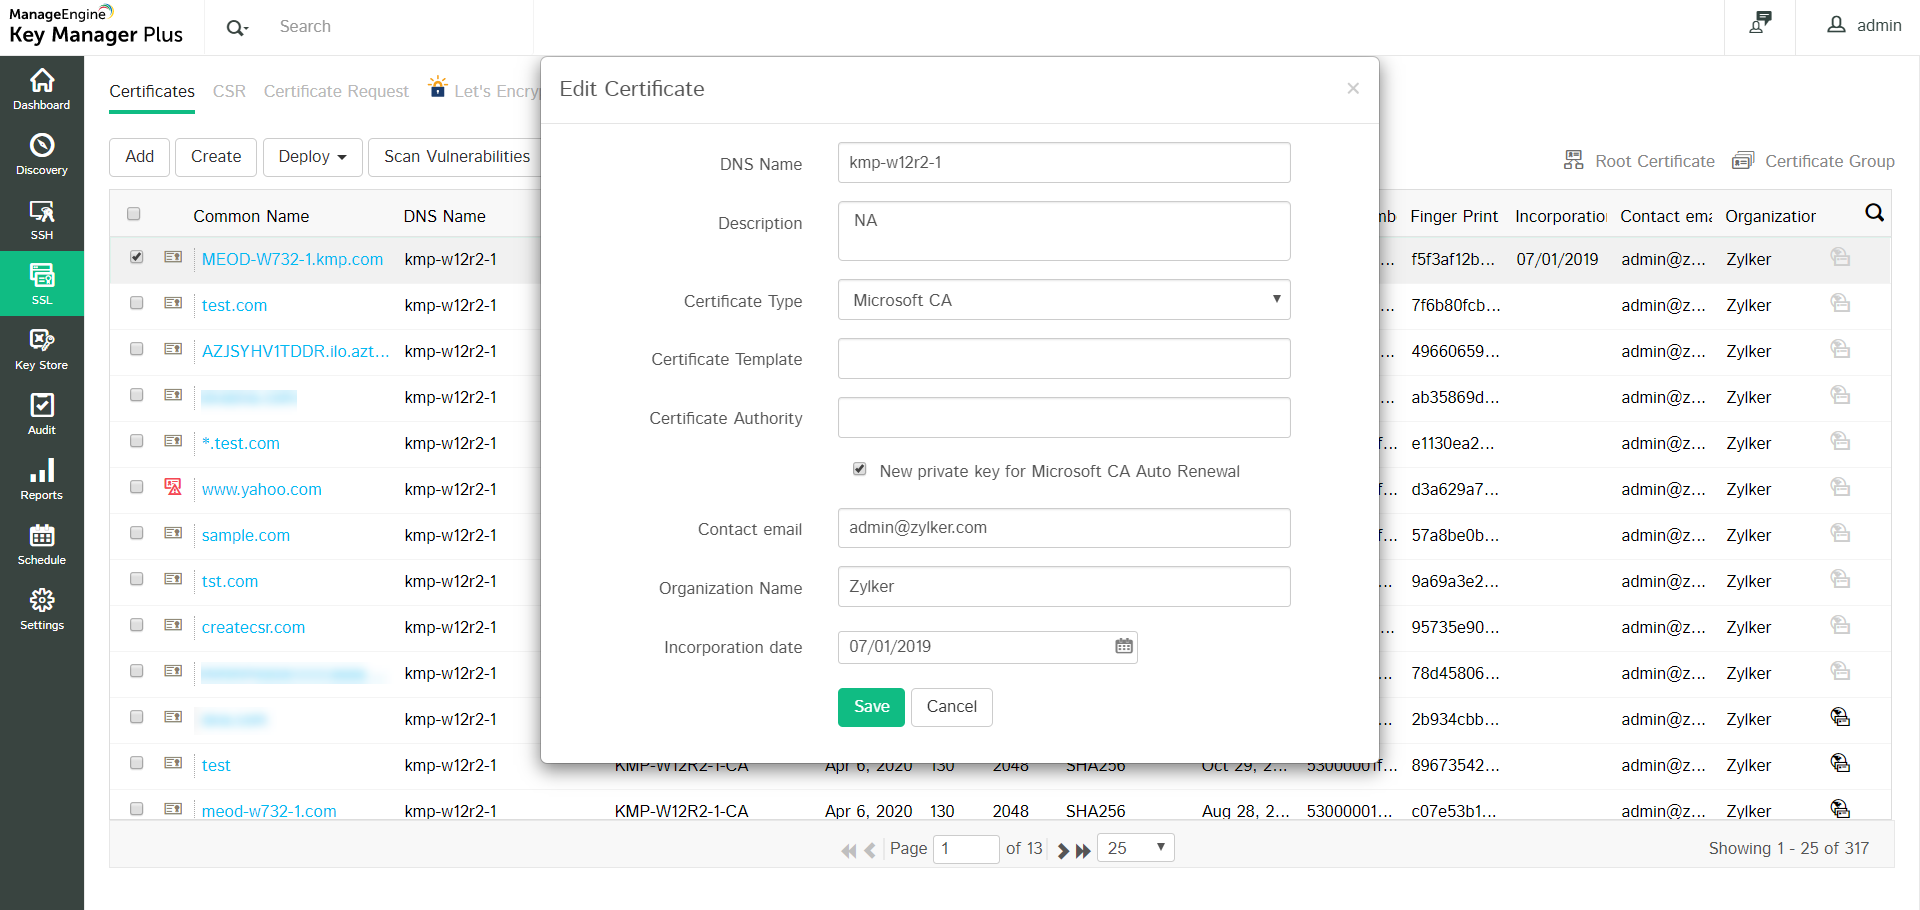1920x910 pixels.
Task: Switch to the Certificate Request tab
Action: tap(336, 91)
